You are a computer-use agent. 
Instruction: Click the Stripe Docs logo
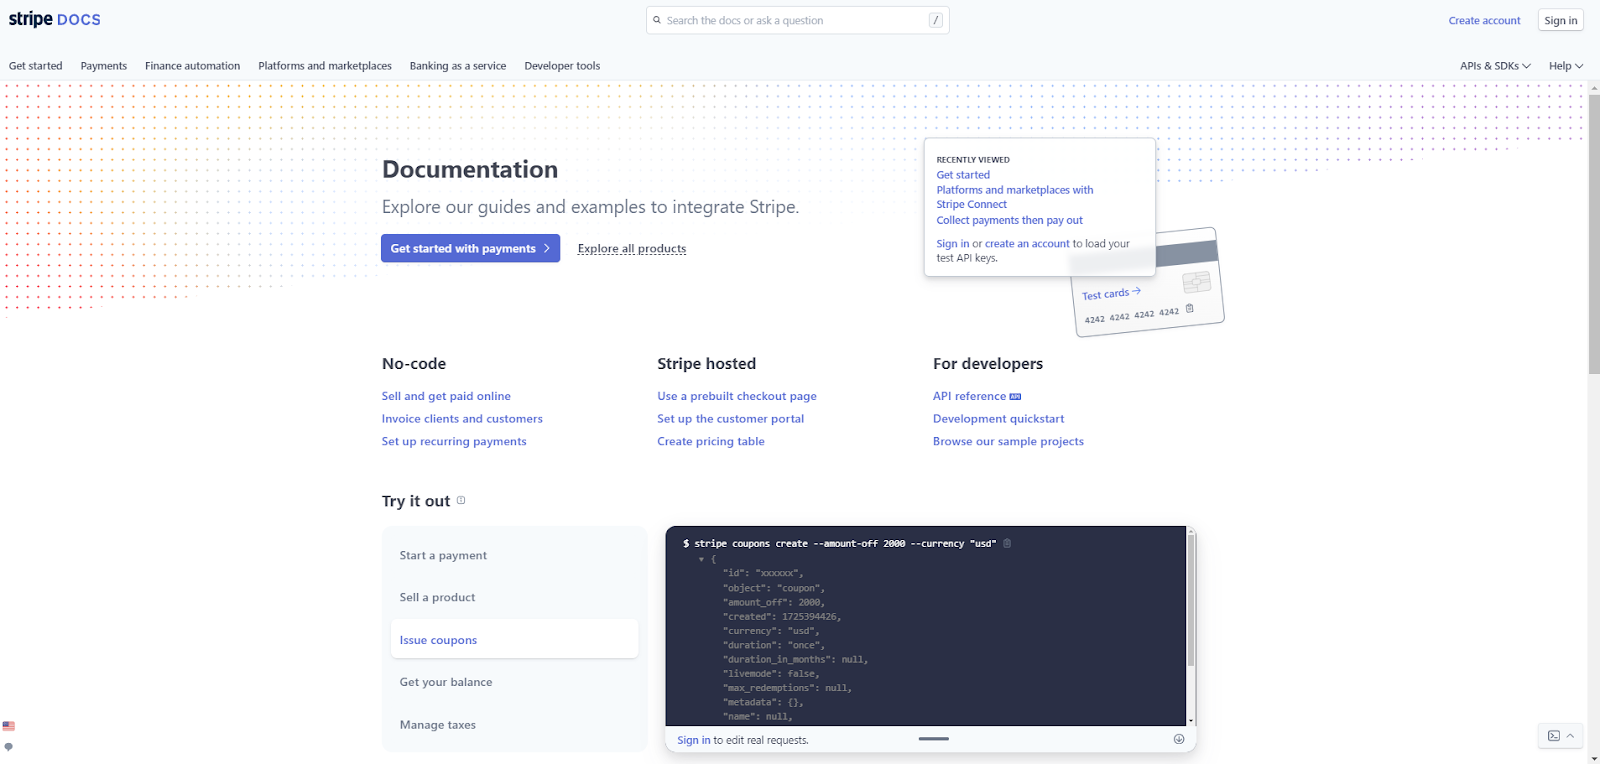click(x=55, y=19)
